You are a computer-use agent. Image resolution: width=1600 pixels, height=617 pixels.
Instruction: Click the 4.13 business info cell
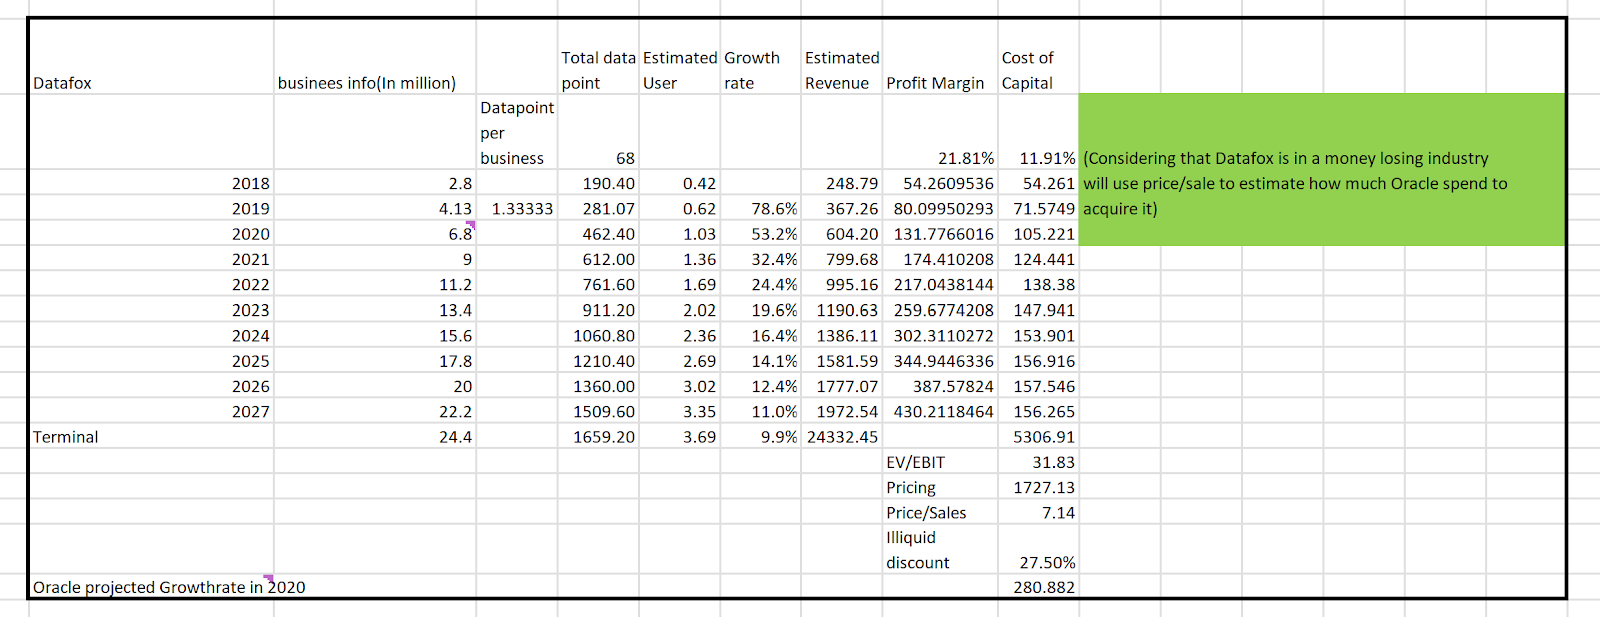375,208
